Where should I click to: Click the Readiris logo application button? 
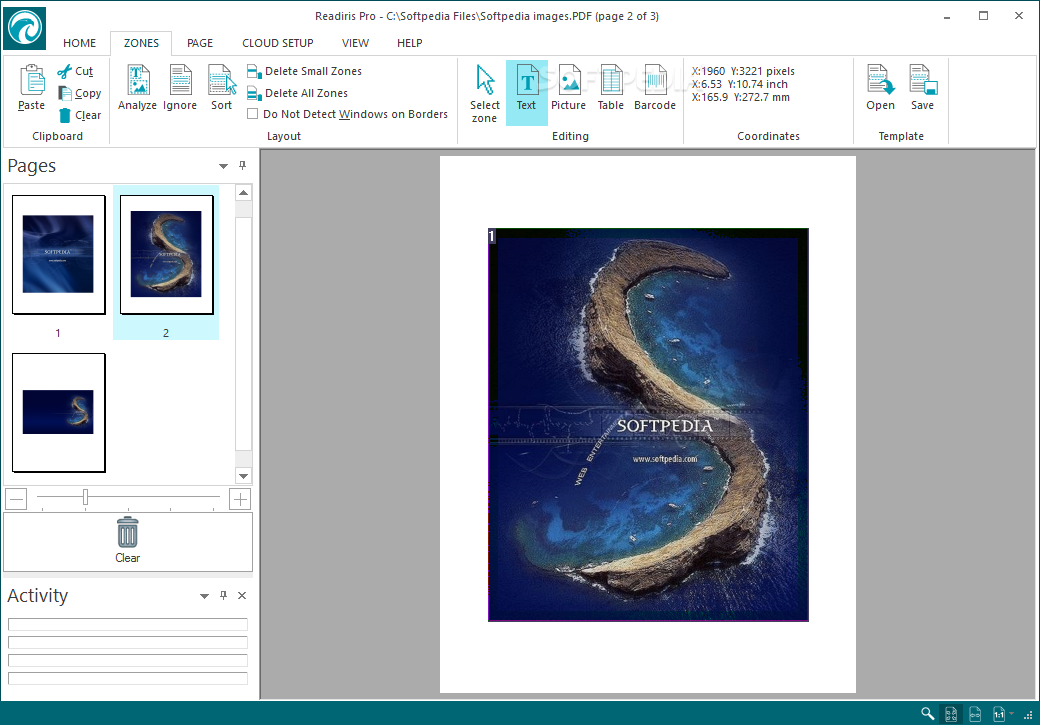[x=25, y=29]
